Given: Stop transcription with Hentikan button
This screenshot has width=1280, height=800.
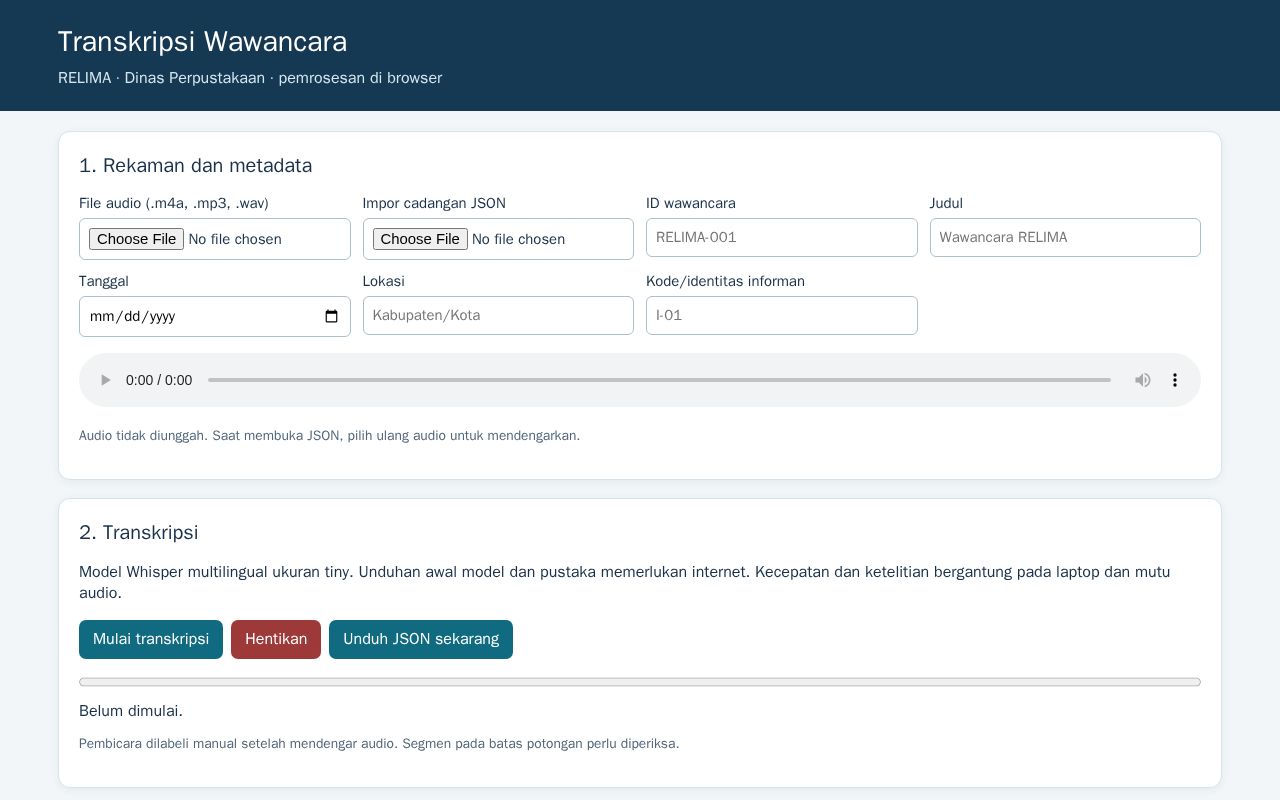Looking at the screenshot, I should pos(276,639).
